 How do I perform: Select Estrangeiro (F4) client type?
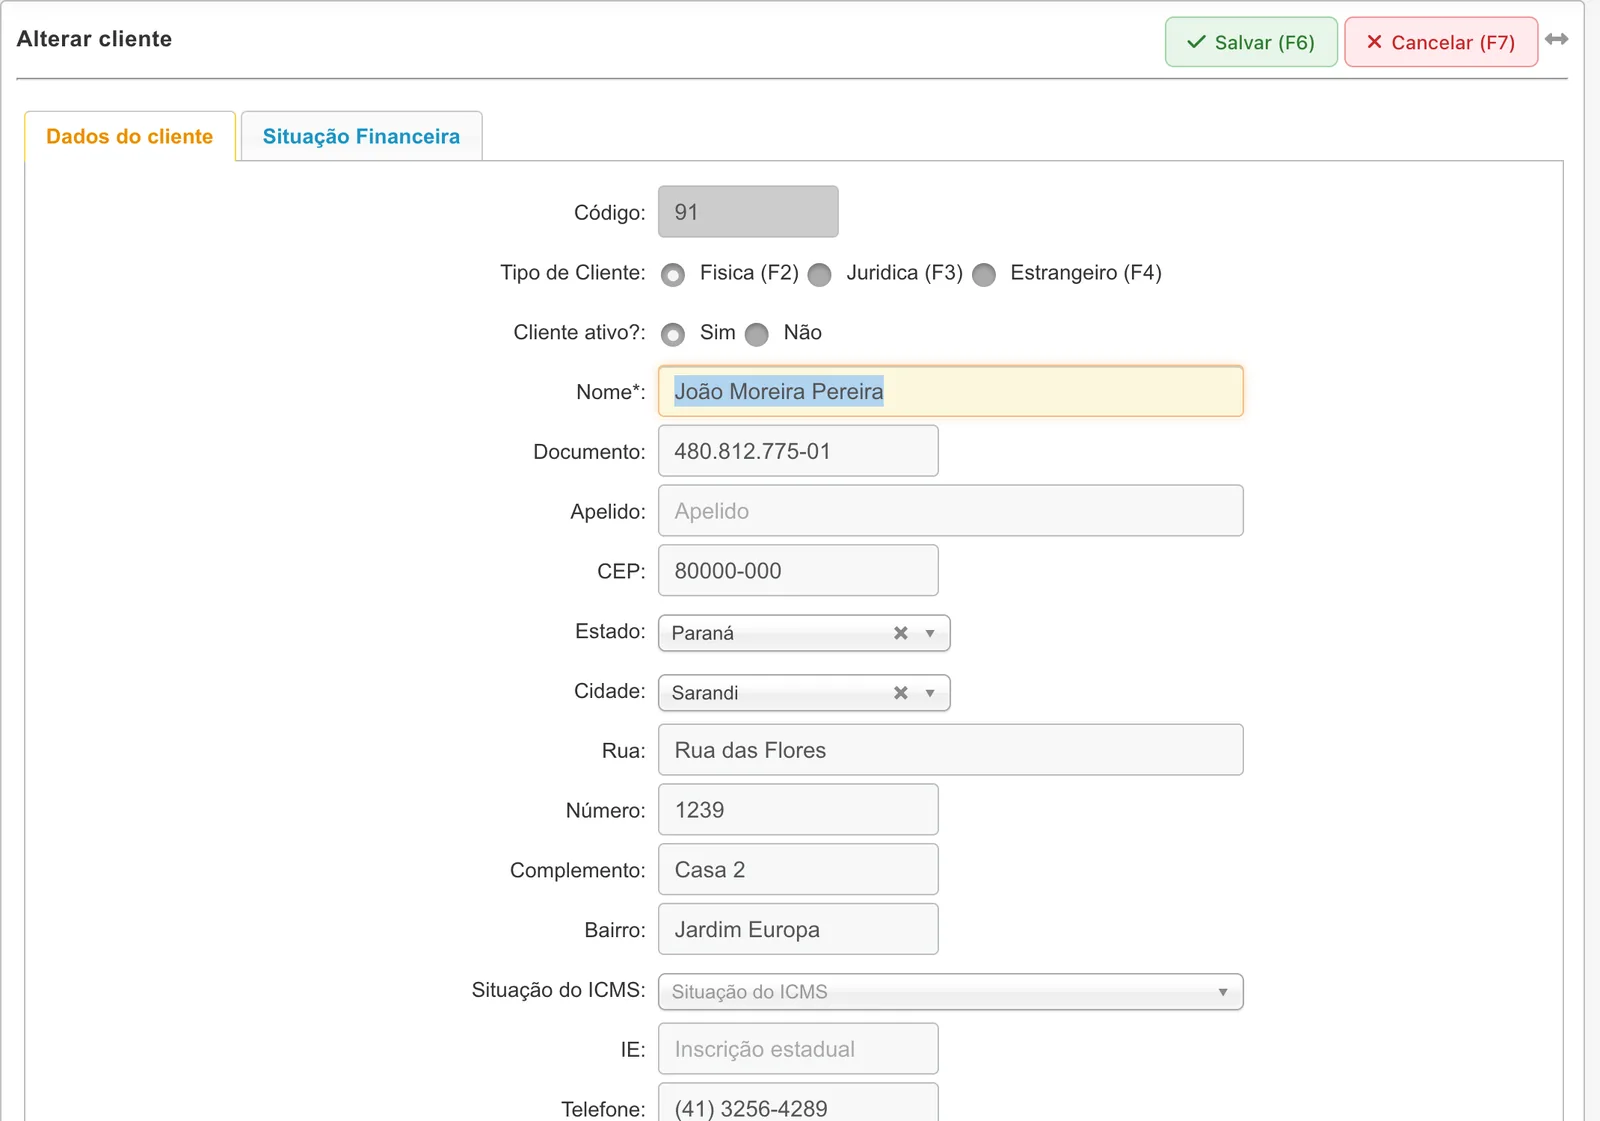coord(984,275)
